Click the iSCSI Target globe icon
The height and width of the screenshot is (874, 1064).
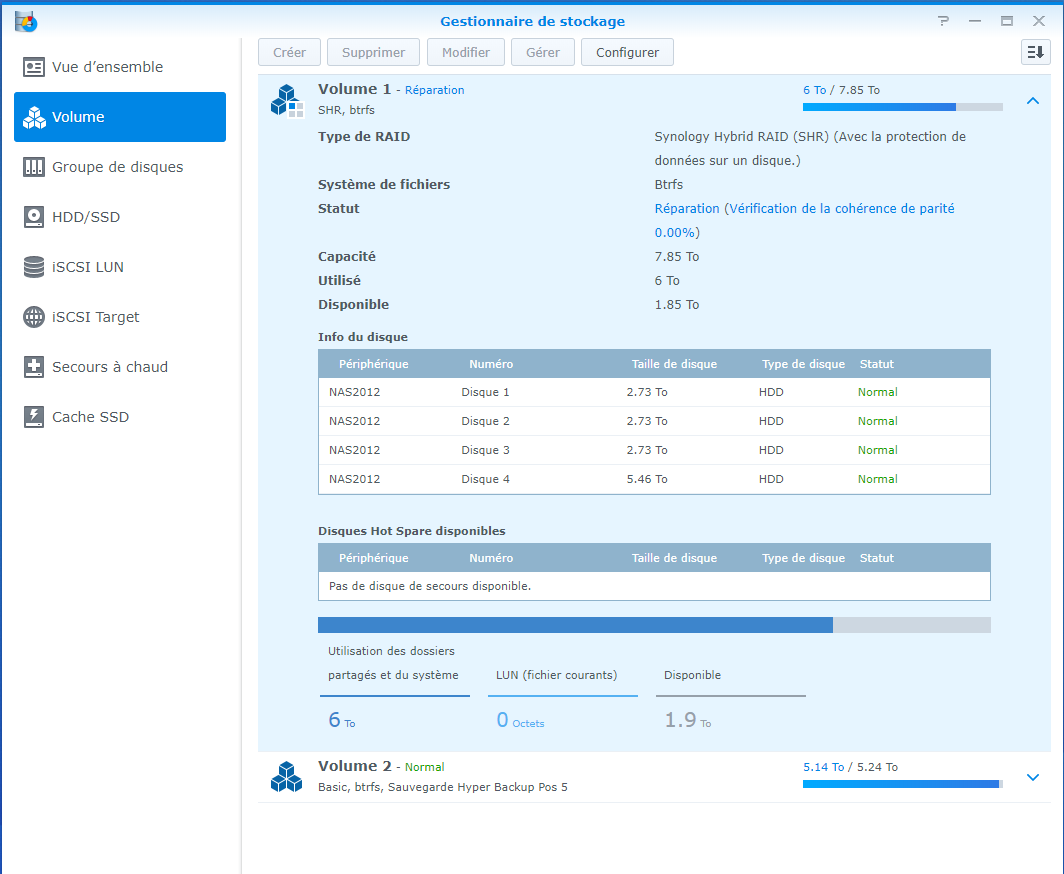click(35, 317)
